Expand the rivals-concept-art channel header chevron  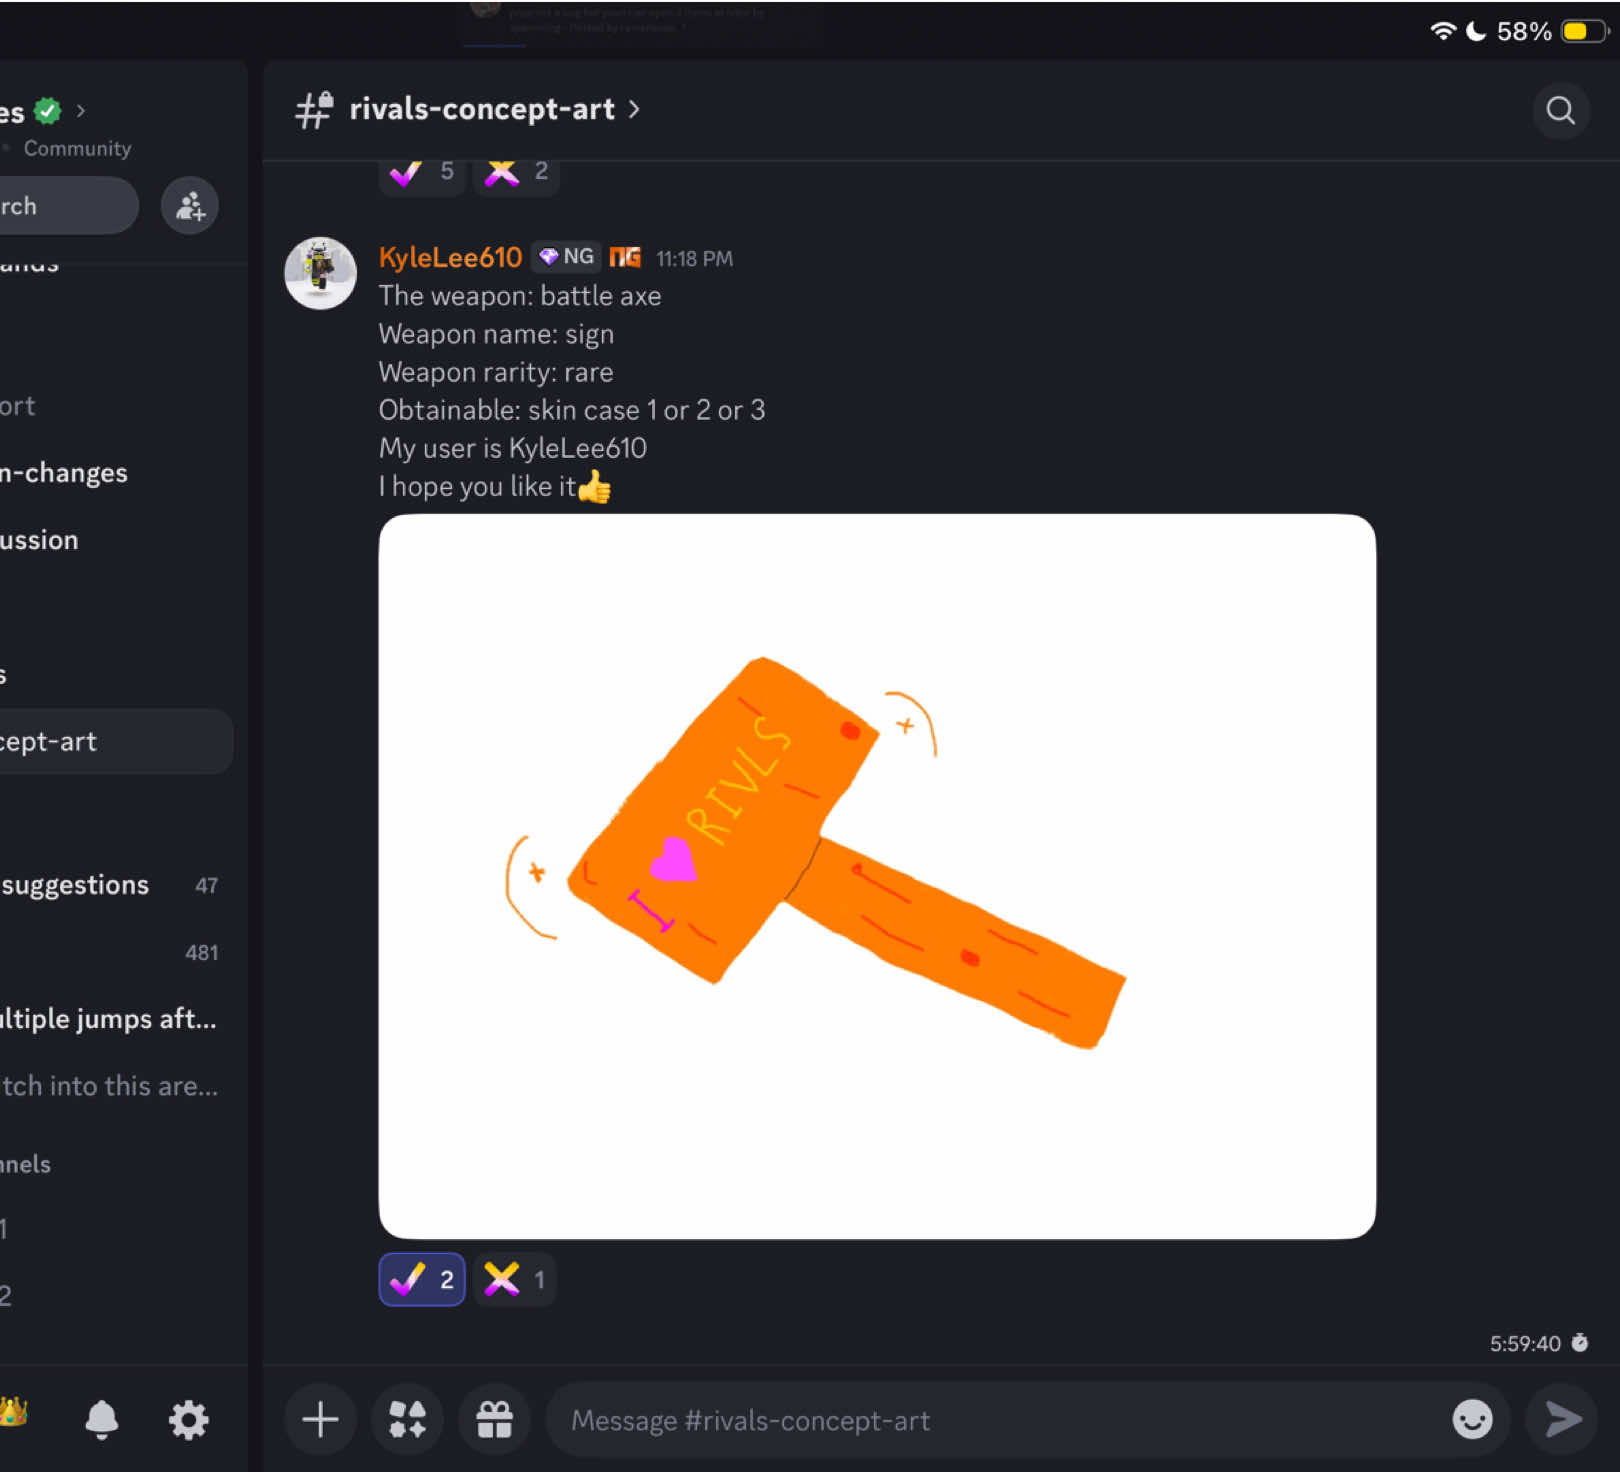(634, 109)
